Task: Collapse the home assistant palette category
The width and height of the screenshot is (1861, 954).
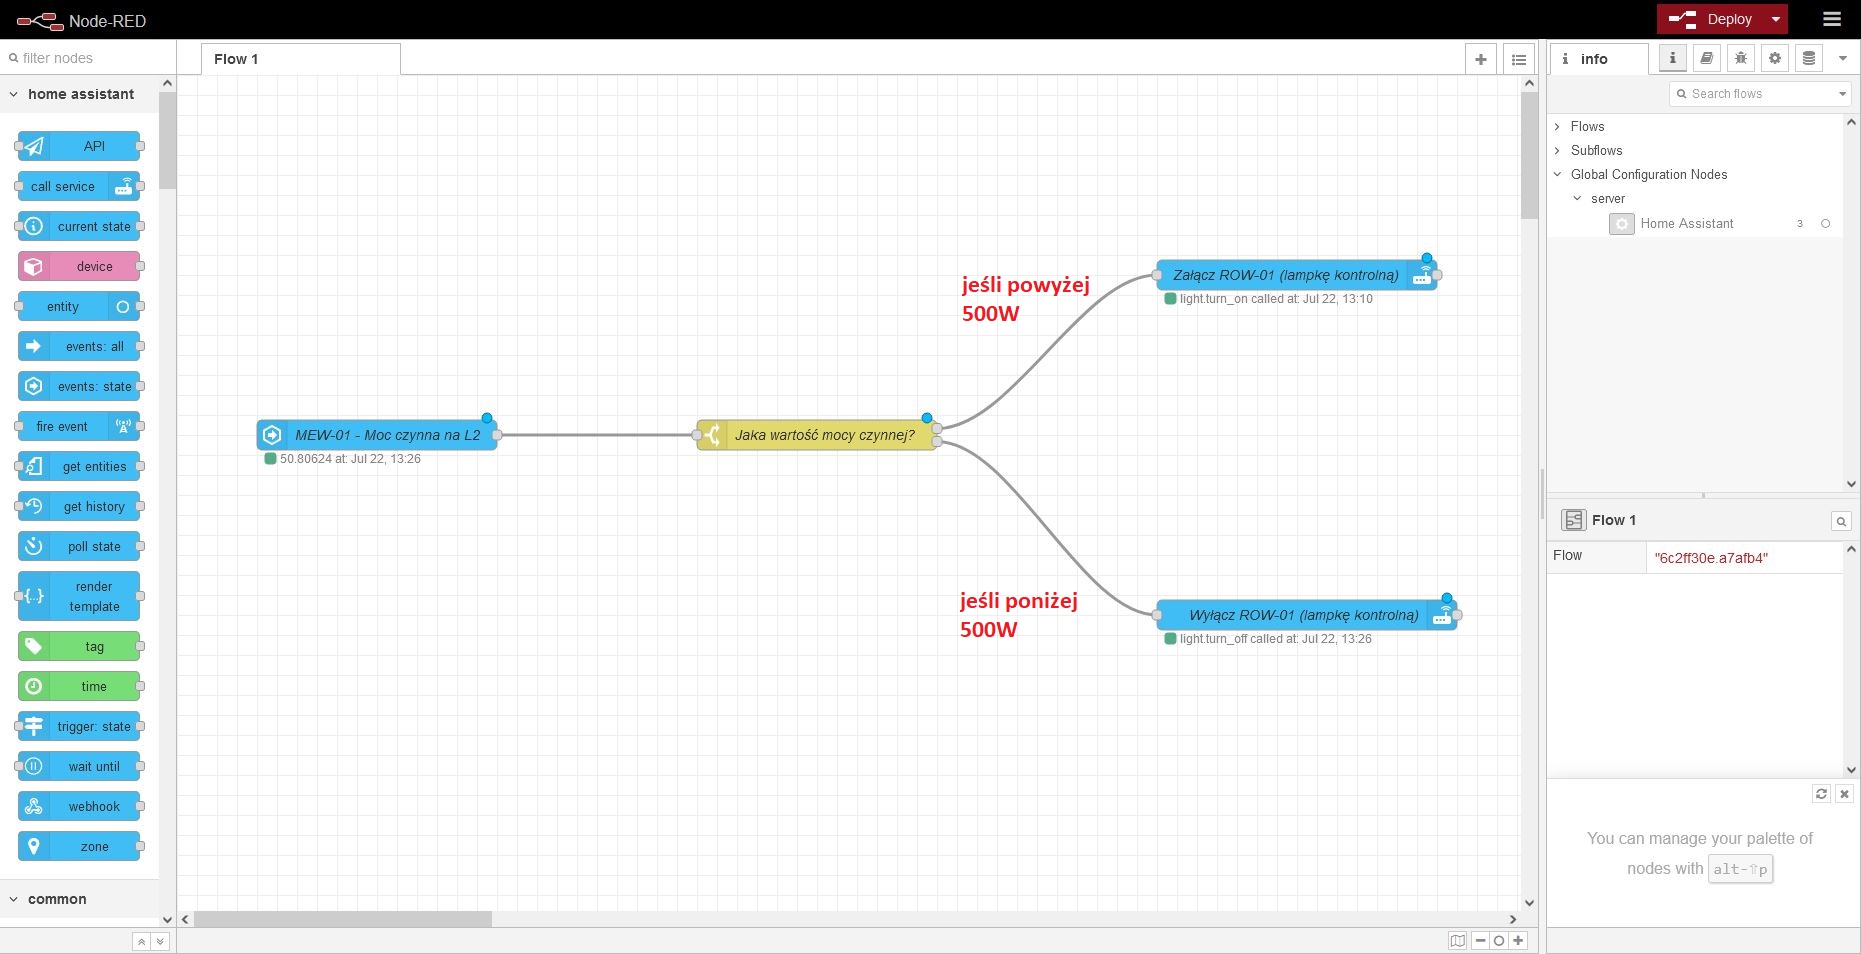Action: click(x=14, y=94)
